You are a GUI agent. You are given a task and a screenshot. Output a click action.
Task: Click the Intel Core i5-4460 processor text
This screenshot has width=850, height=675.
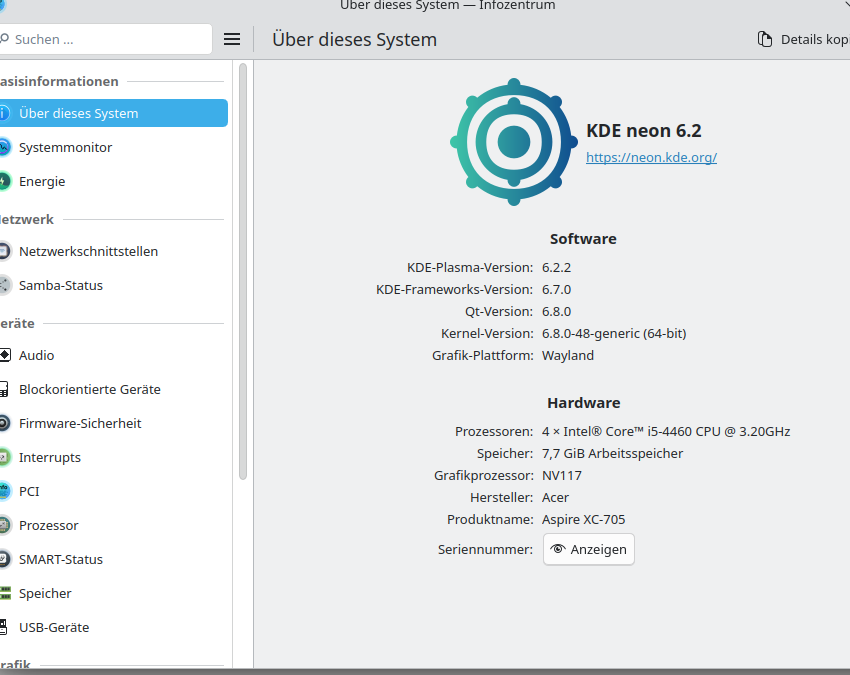[666, 432]
